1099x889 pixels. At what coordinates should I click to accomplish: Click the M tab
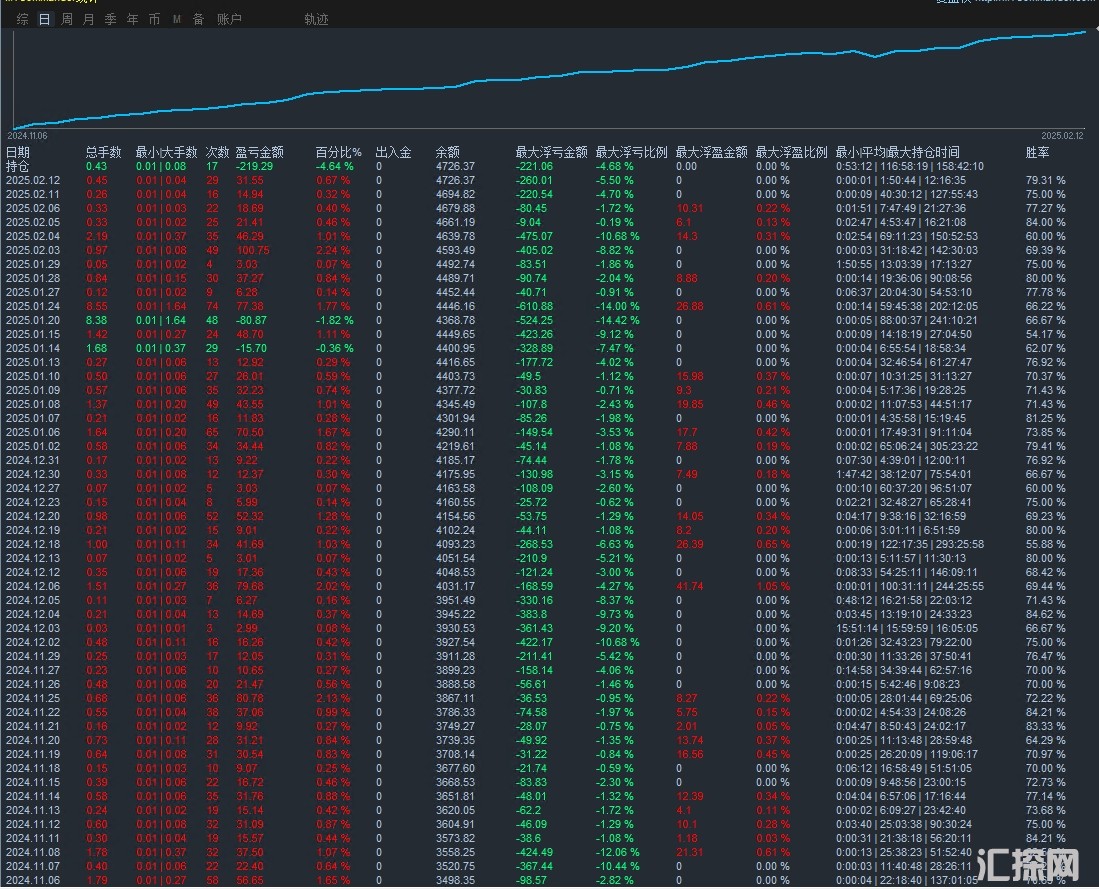tap(177, 19)
